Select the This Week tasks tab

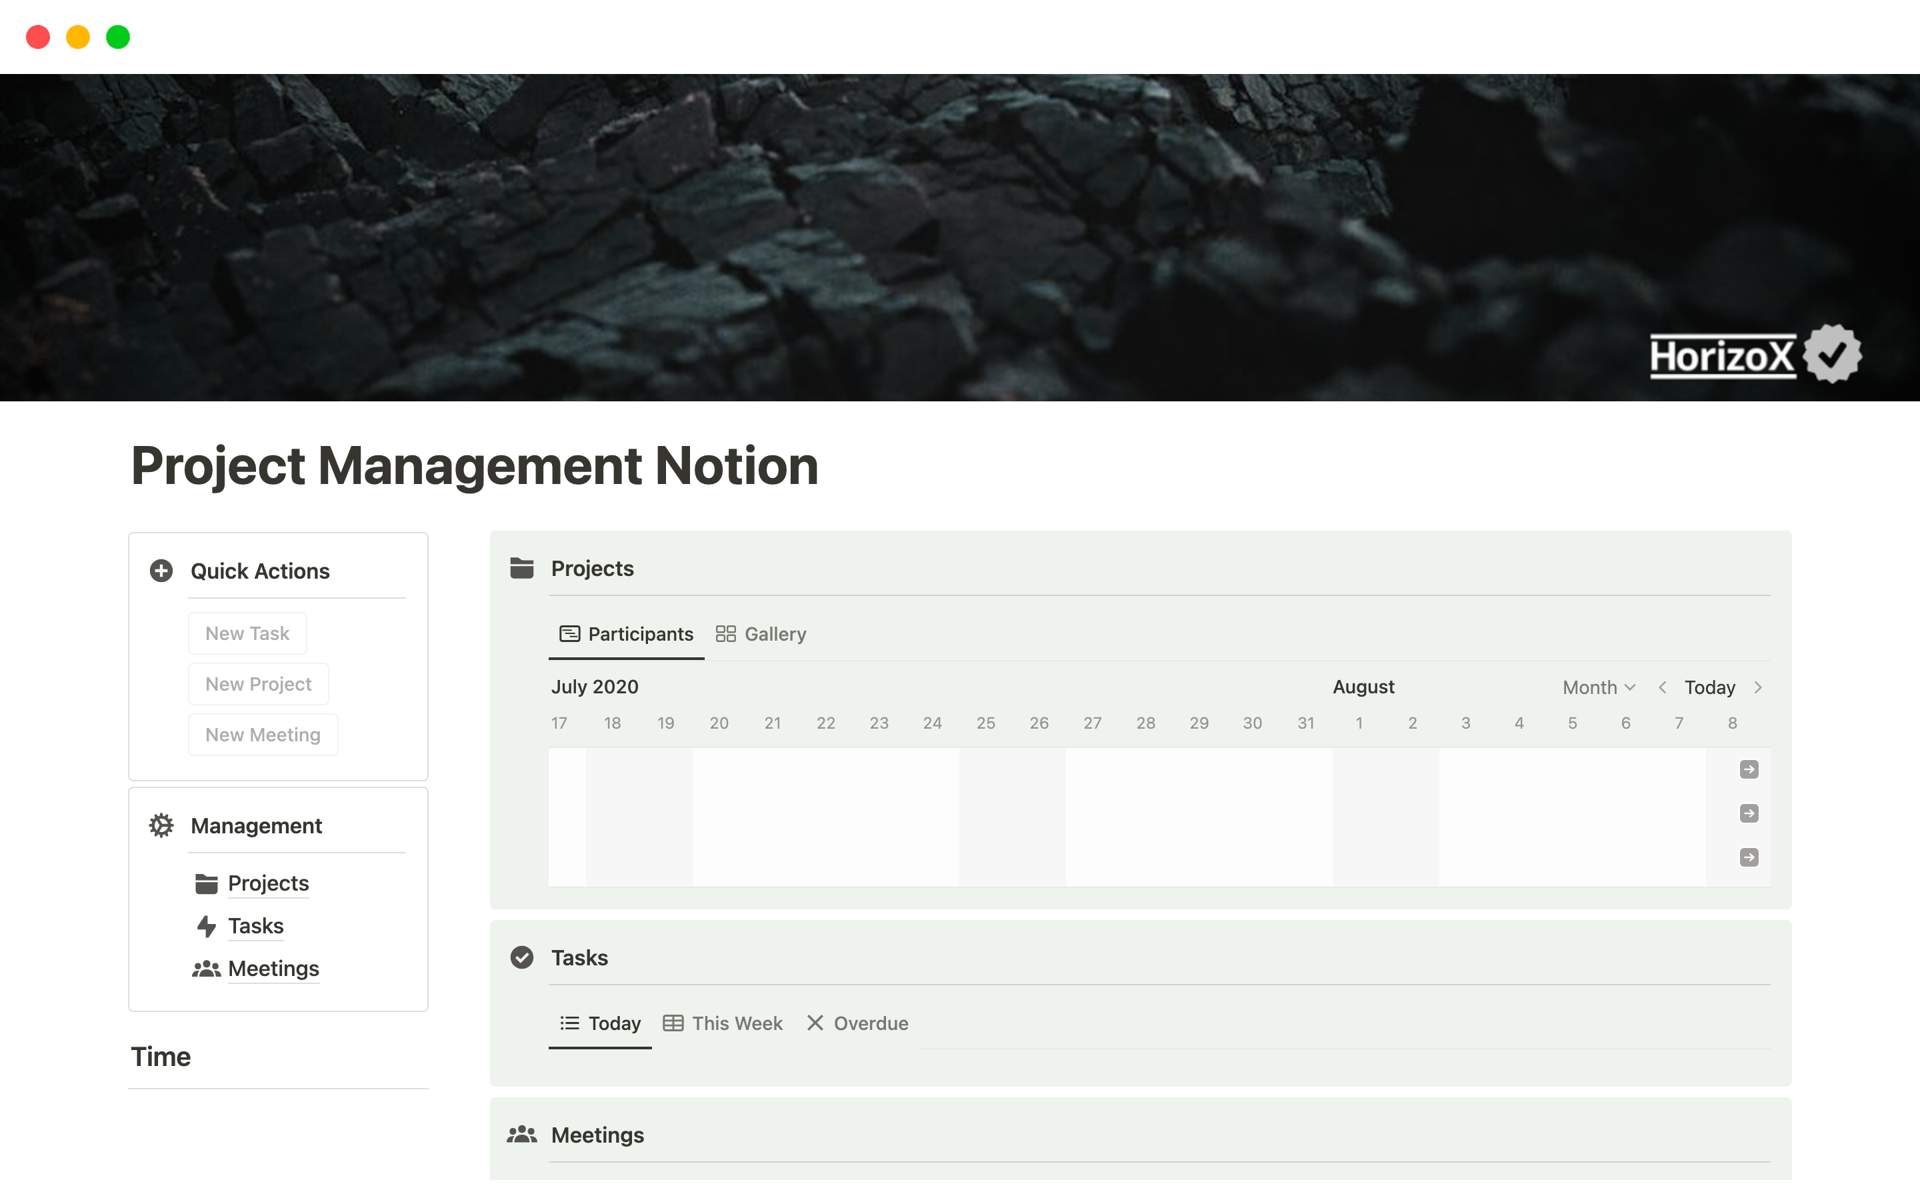coord(723,1023)
